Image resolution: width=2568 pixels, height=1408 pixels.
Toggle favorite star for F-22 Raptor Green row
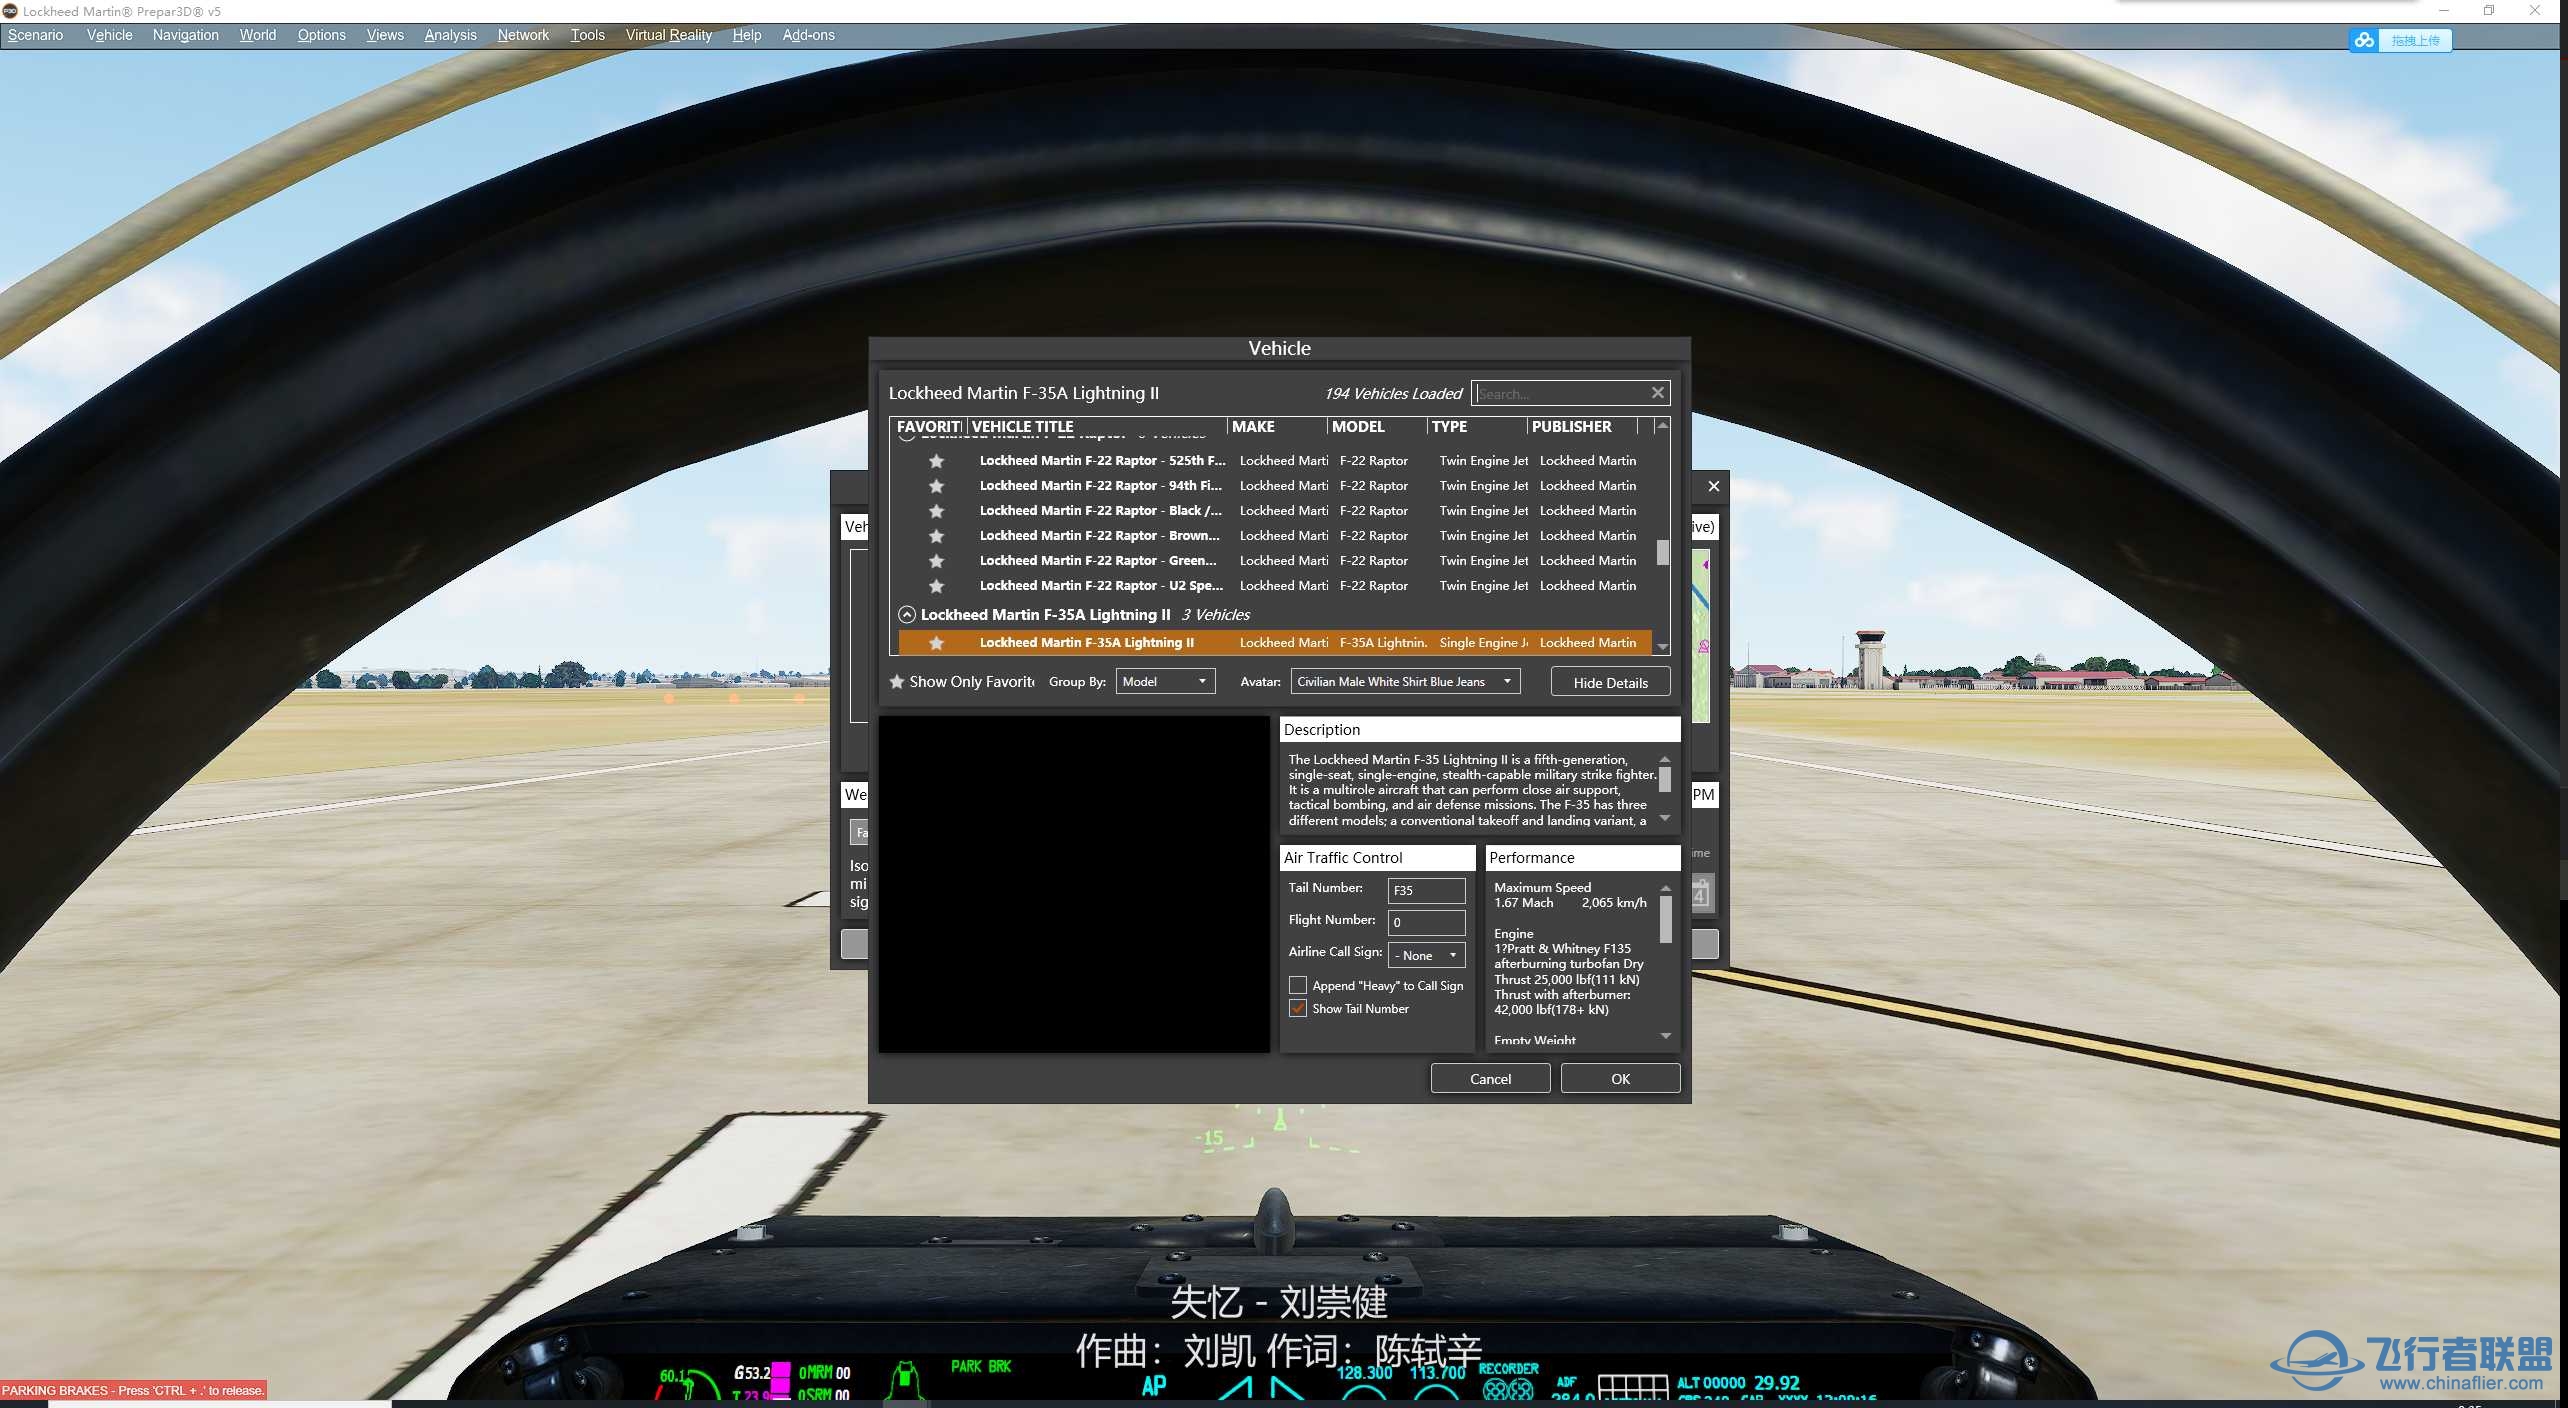936,561
